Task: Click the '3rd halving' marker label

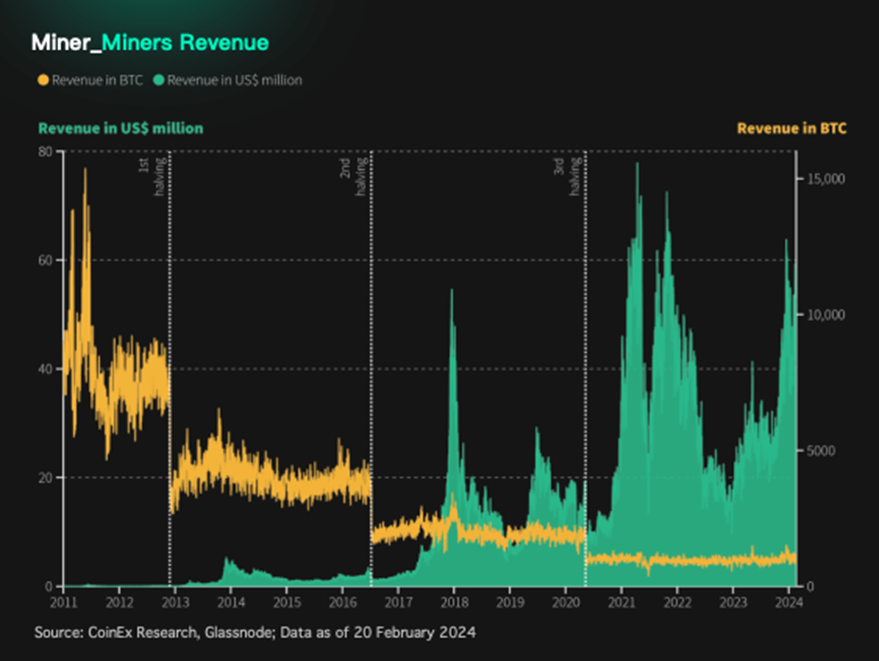Action: pyautogui.click(x=567, y=177)
